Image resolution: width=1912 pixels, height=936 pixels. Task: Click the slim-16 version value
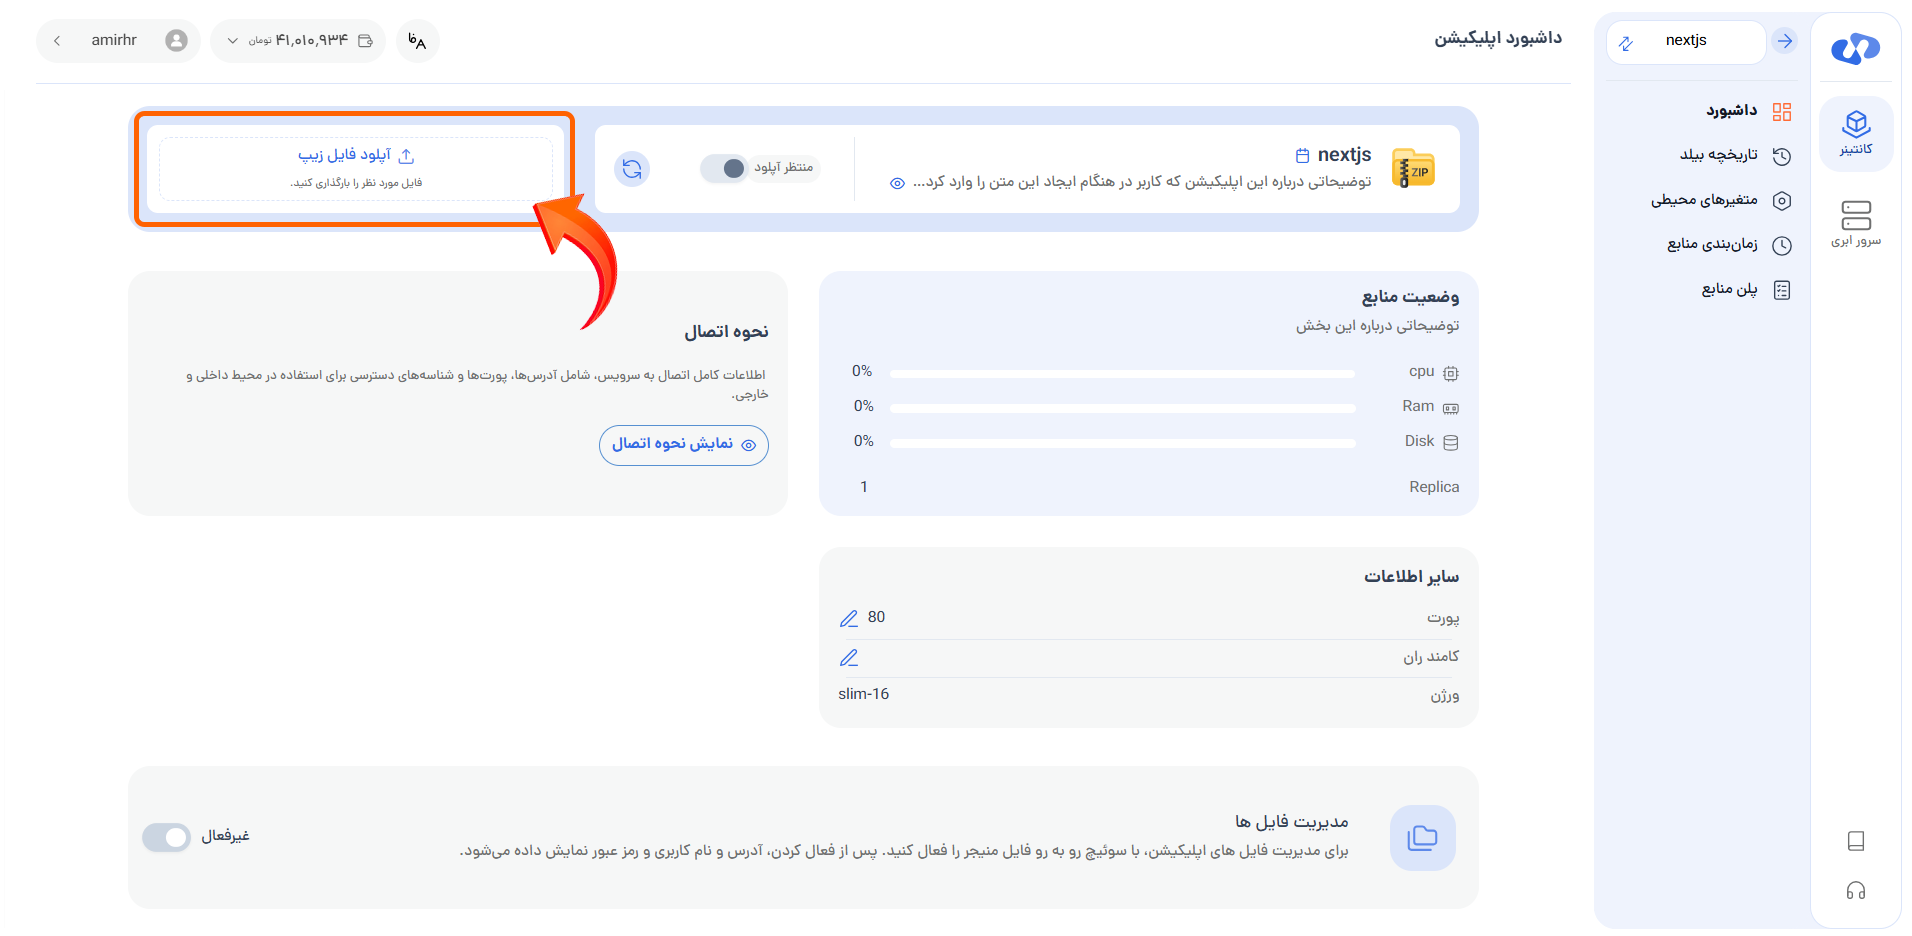pos(864,694)
